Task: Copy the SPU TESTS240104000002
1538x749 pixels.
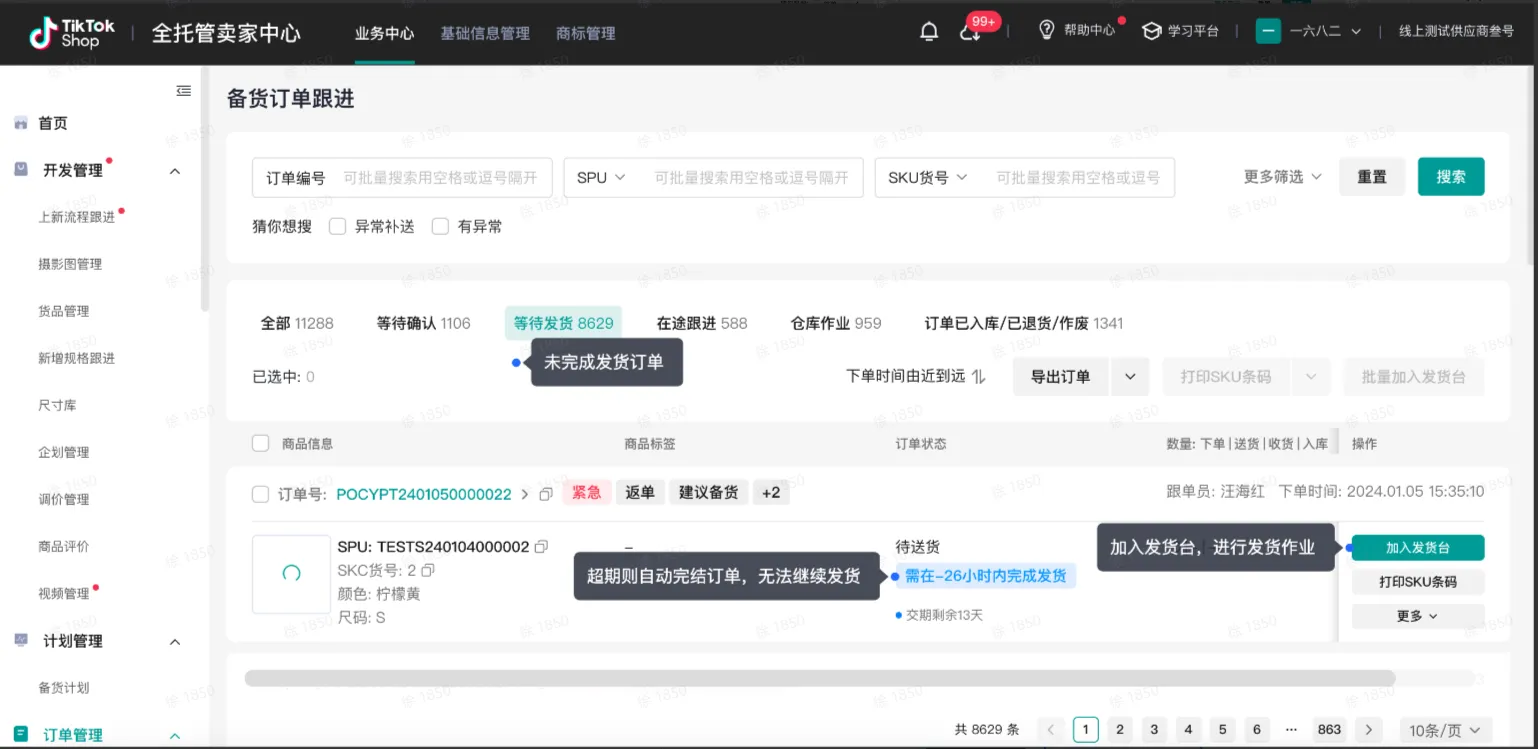Action: (x=542, y=547)
